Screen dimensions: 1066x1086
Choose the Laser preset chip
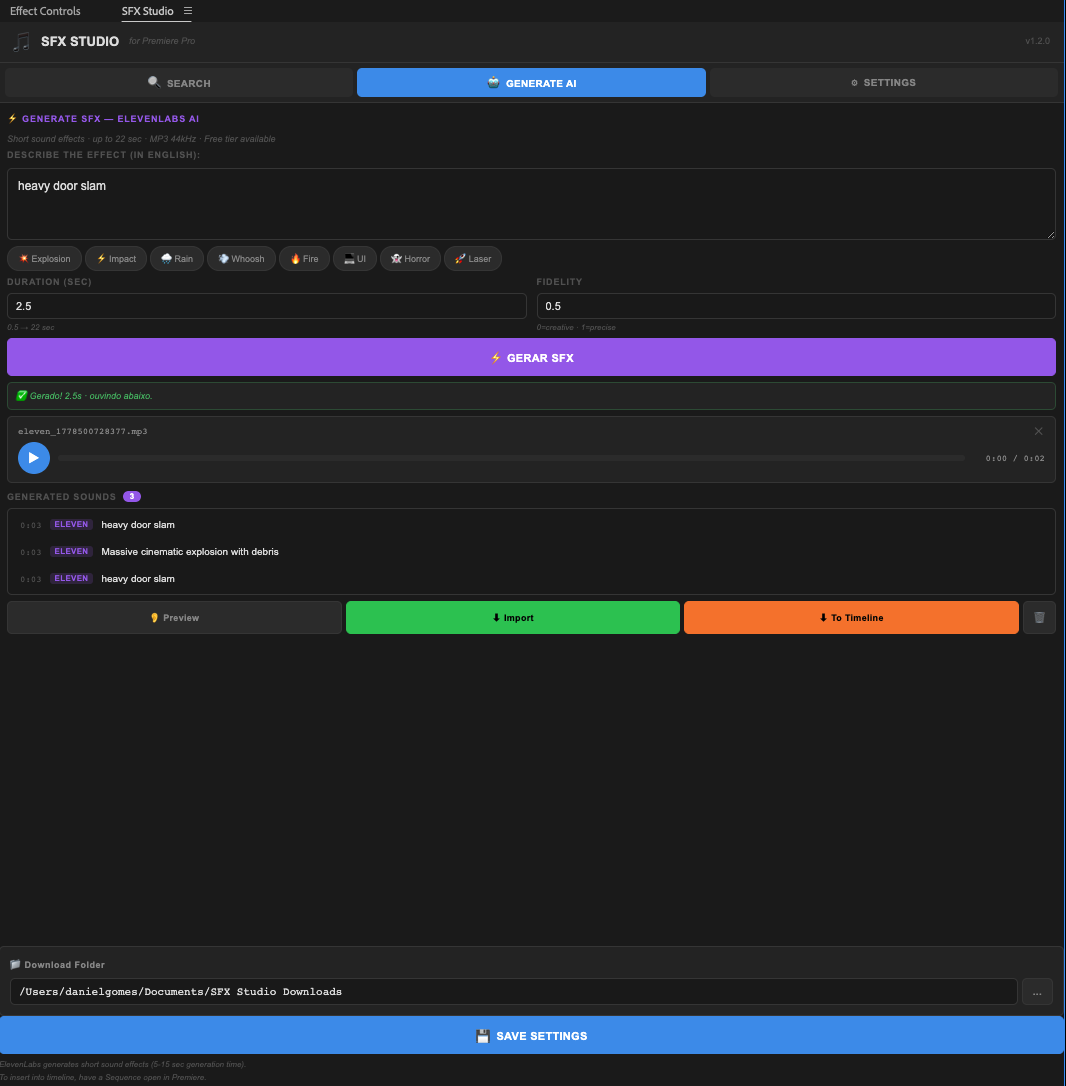(472, 259)
